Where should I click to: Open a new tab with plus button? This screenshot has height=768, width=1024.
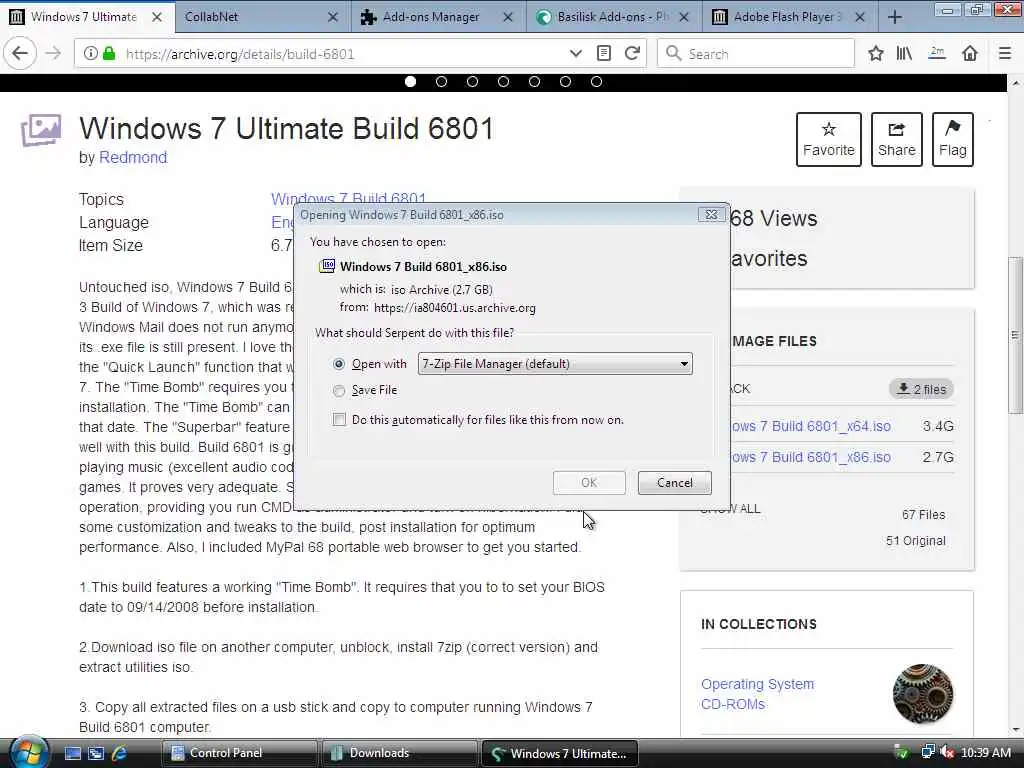click(x=895, y=17)
